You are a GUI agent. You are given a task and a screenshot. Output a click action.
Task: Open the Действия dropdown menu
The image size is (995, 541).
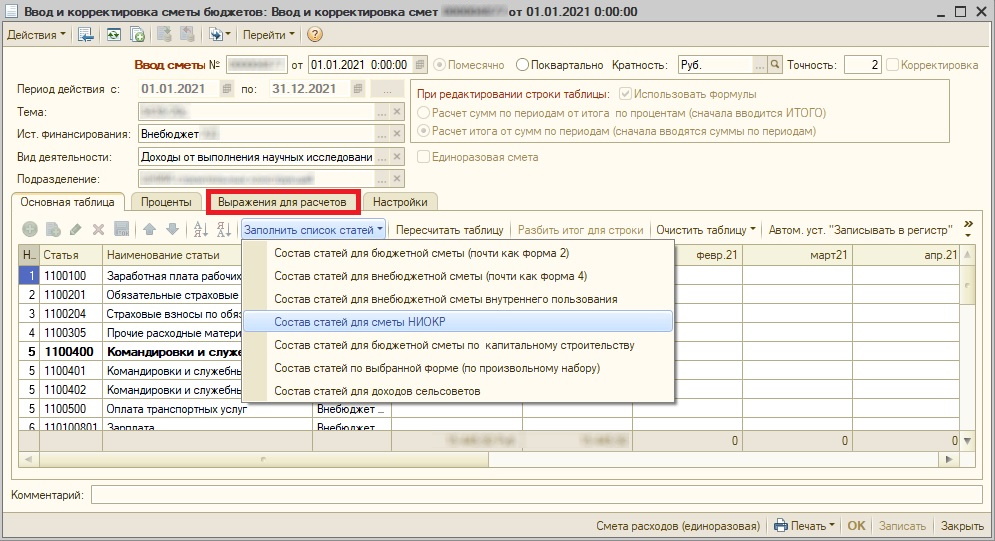(36, 35)
